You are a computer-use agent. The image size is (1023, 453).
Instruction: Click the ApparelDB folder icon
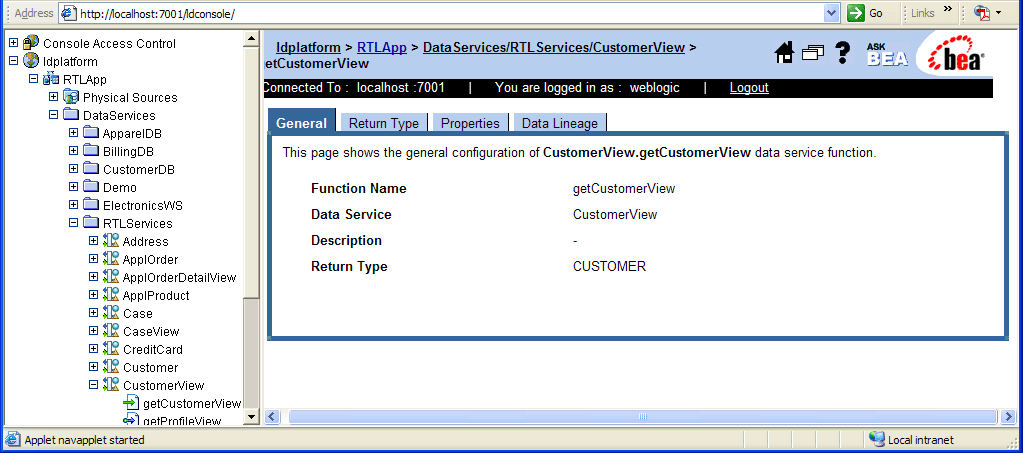(x=91, y=133)
